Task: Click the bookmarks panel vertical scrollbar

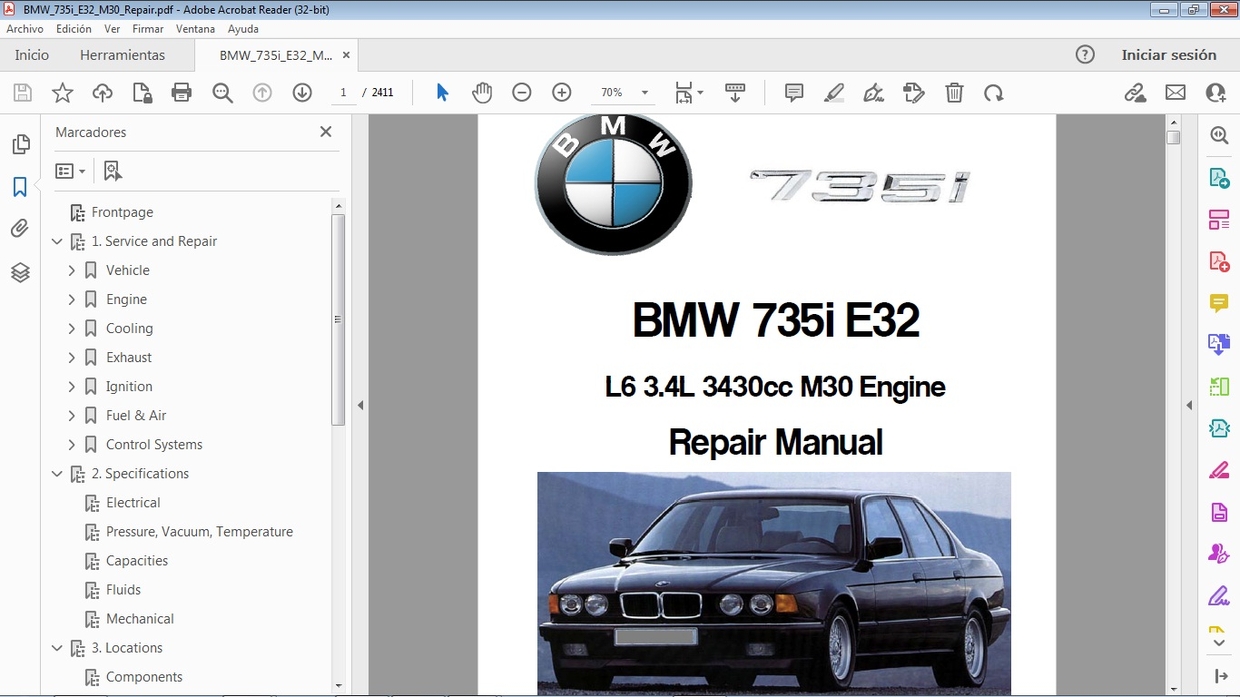Action: (338, 320)
